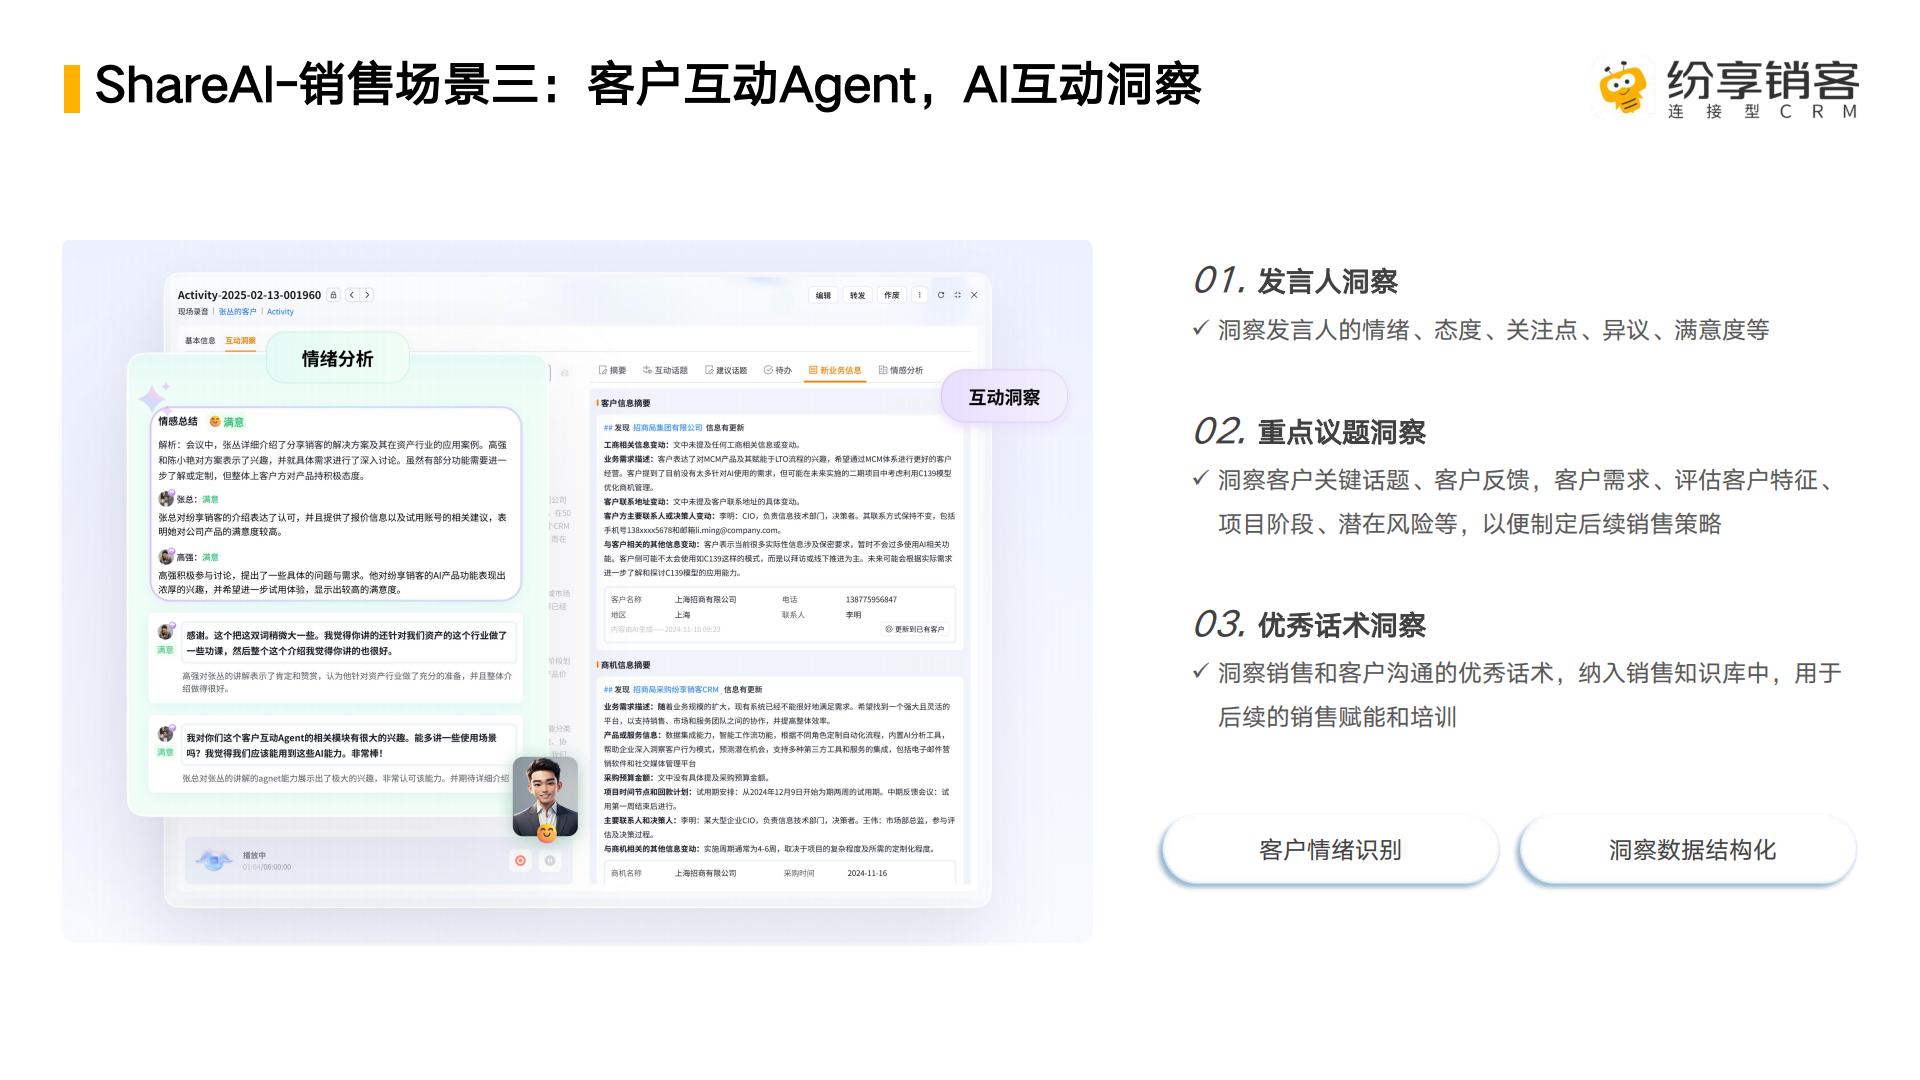
Task: Click the audio waveform icon in player
Action: point(213,860)
